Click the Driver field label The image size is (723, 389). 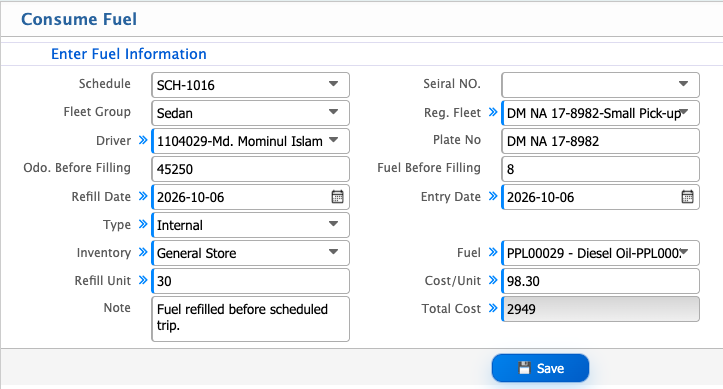pos(113,141)
